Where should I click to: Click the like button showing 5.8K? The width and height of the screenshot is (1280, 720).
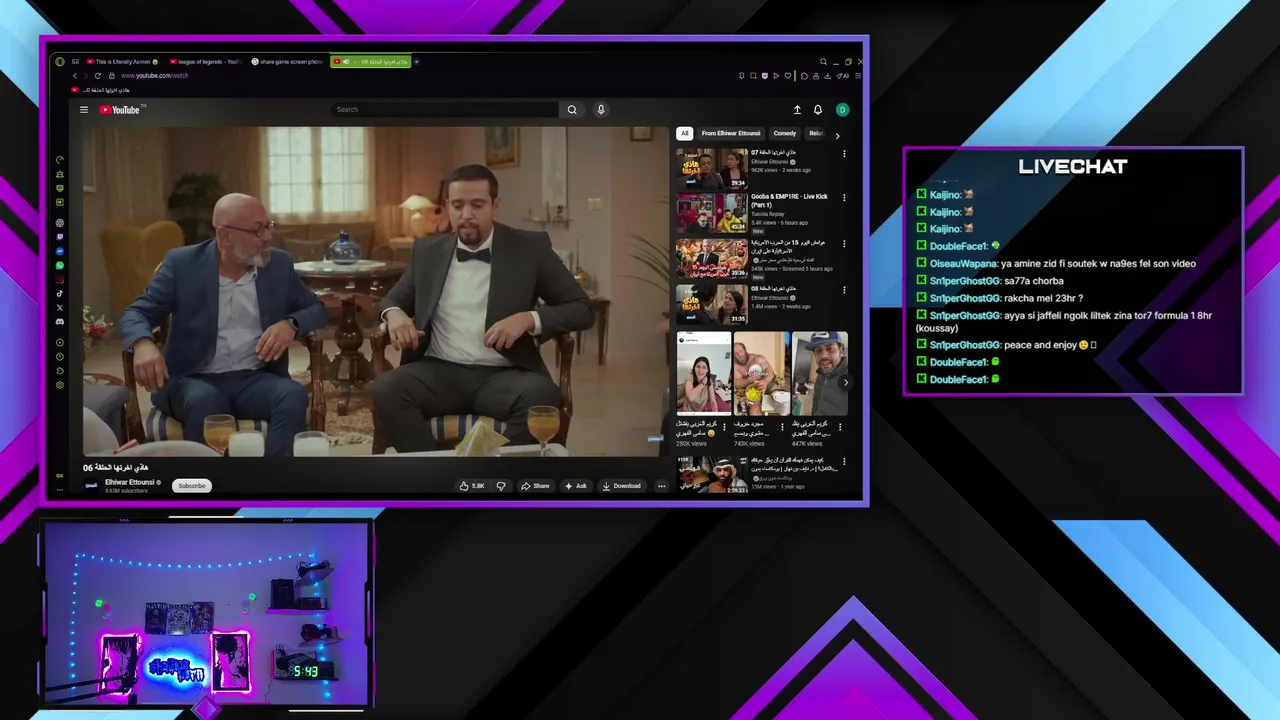(x=472, y=486)
